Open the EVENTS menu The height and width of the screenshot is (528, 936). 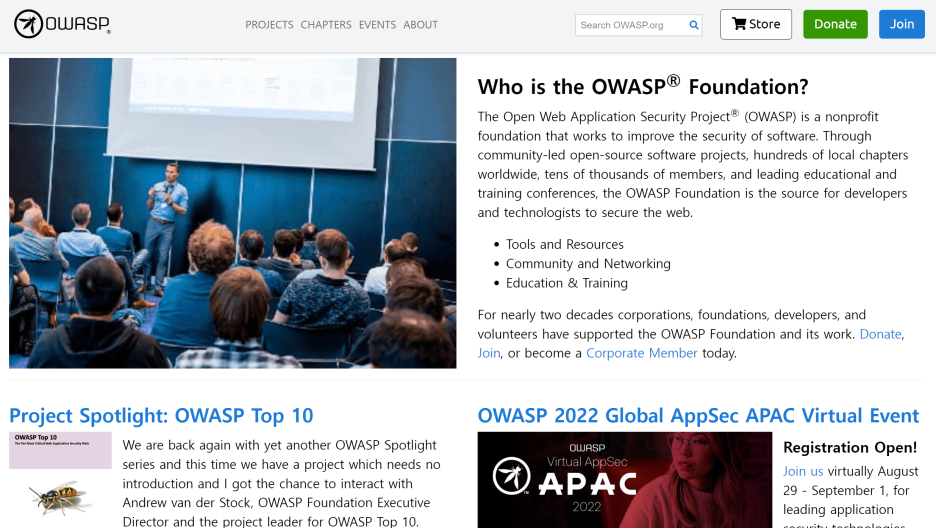pos(377,24)
